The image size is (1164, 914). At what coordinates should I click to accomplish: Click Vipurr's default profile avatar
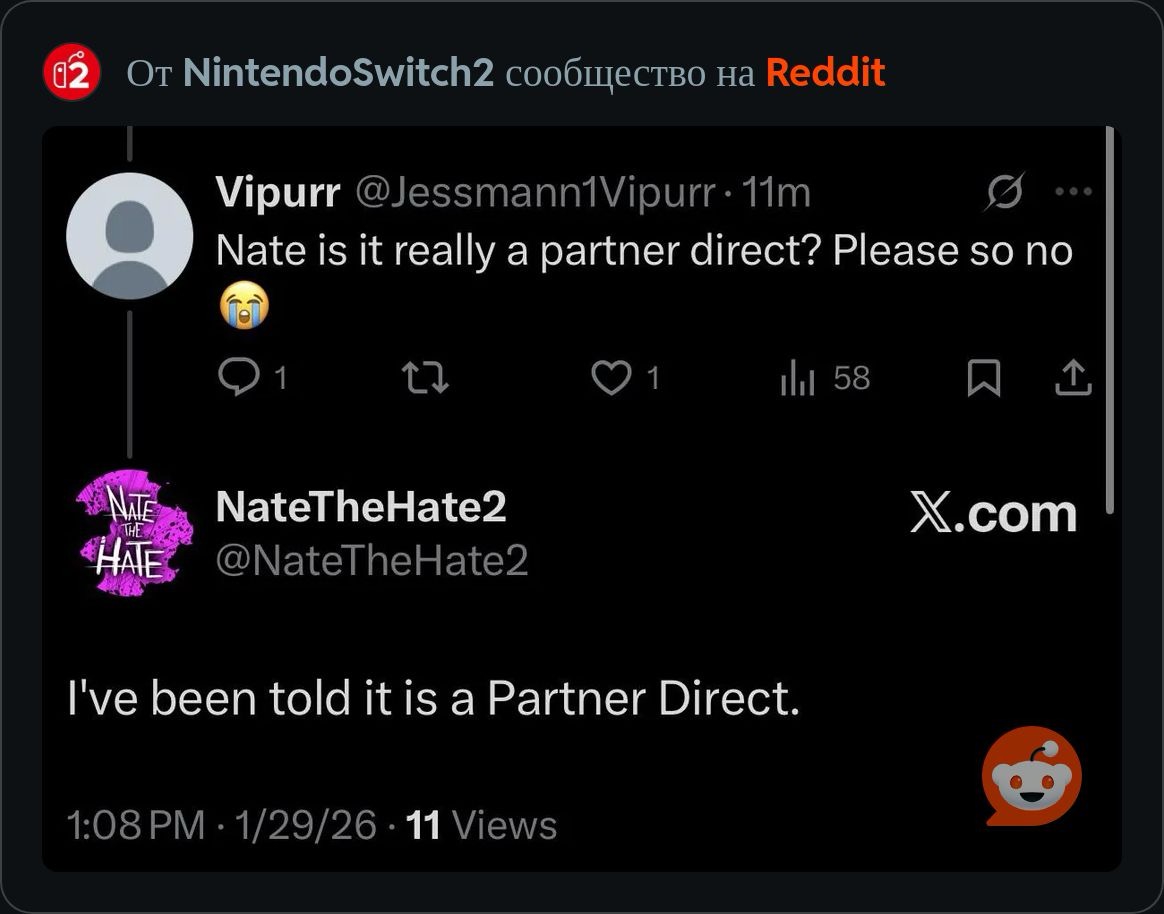click(129, 236)
